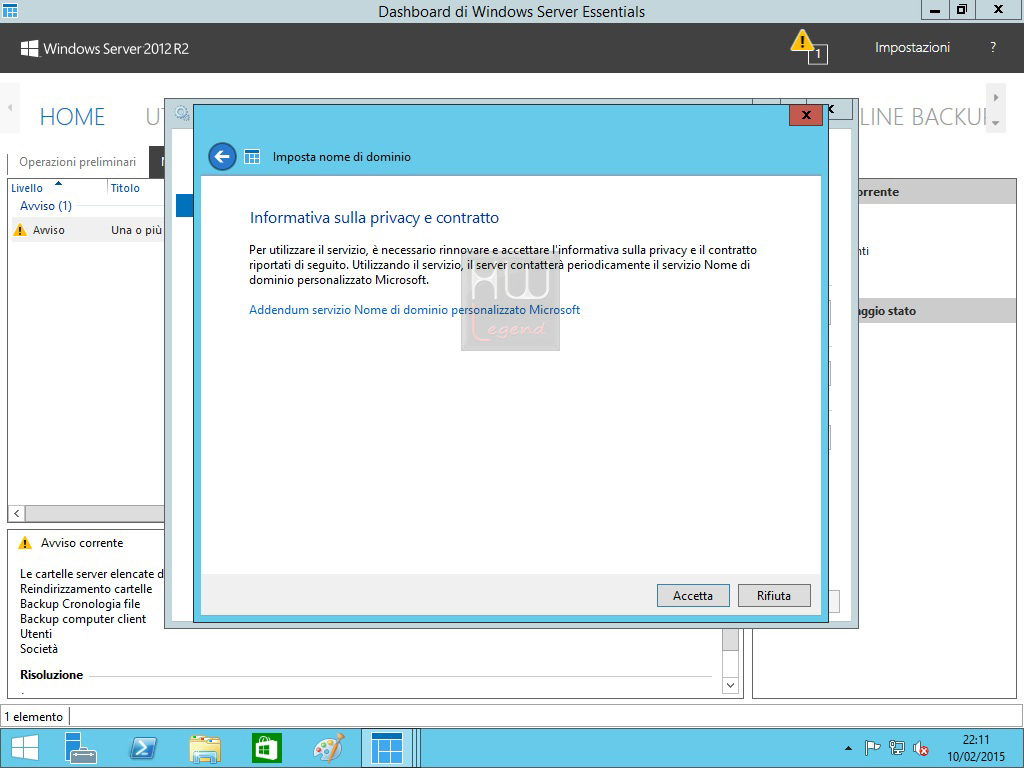Click the Avviso corrente warning icon

(25, 543)
